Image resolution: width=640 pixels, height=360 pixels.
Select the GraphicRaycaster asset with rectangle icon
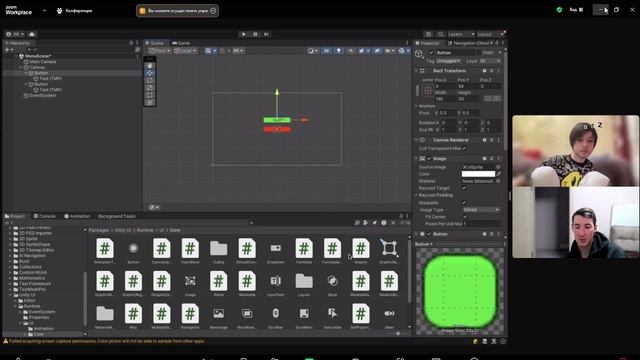[x=389, y=251]
